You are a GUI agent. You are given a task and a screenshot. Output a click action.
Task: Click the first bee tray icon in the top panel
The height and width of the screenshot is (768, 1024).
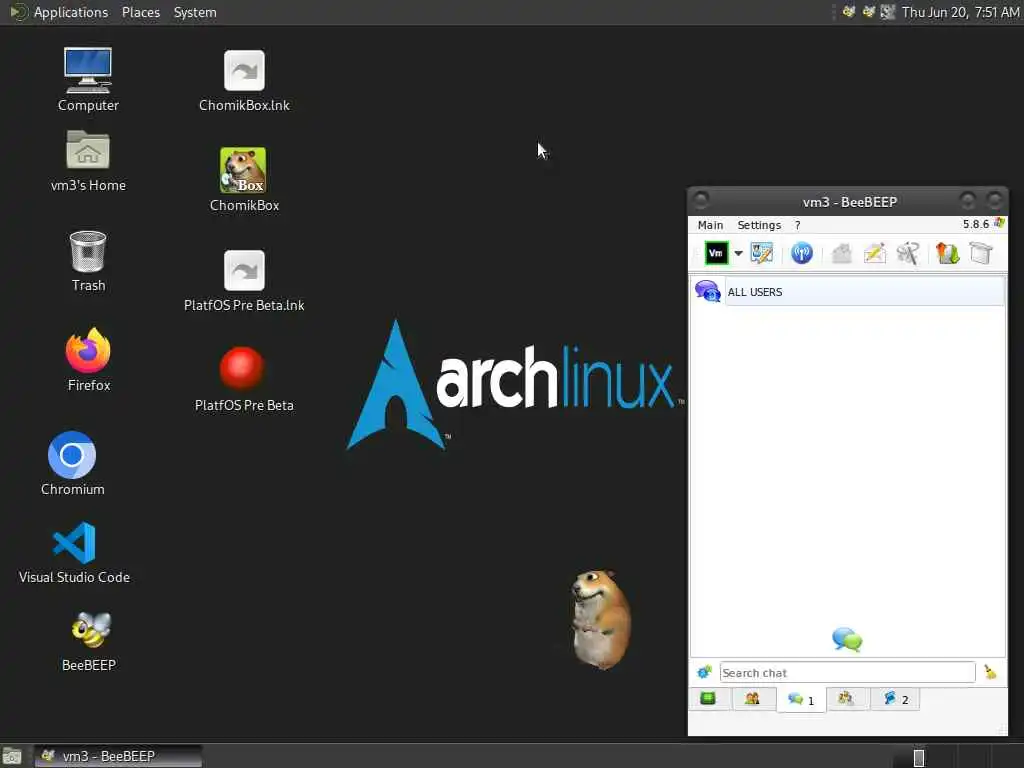(x=848, y=11)
